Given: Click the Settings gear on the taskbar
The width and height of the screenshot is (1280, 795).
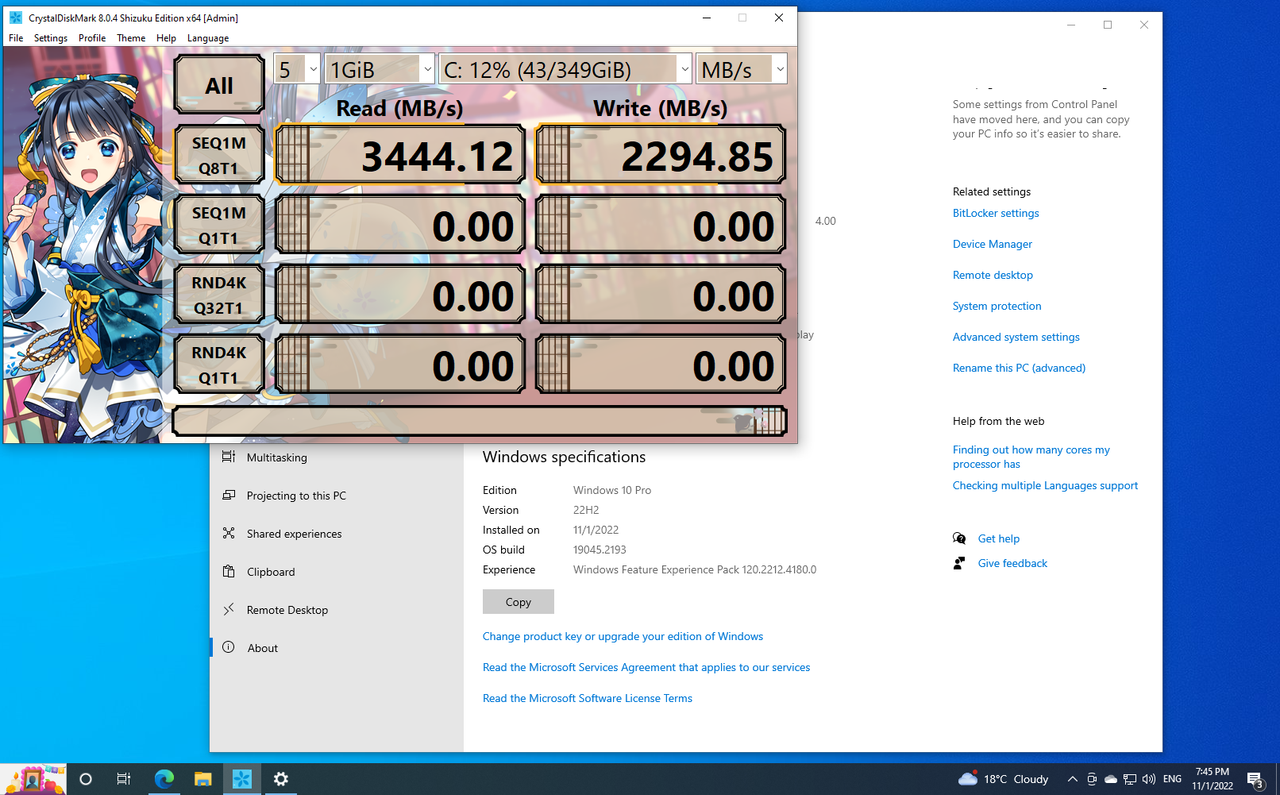Looking at the screenshot, I should pyautogui.click(x=281, y=779).
